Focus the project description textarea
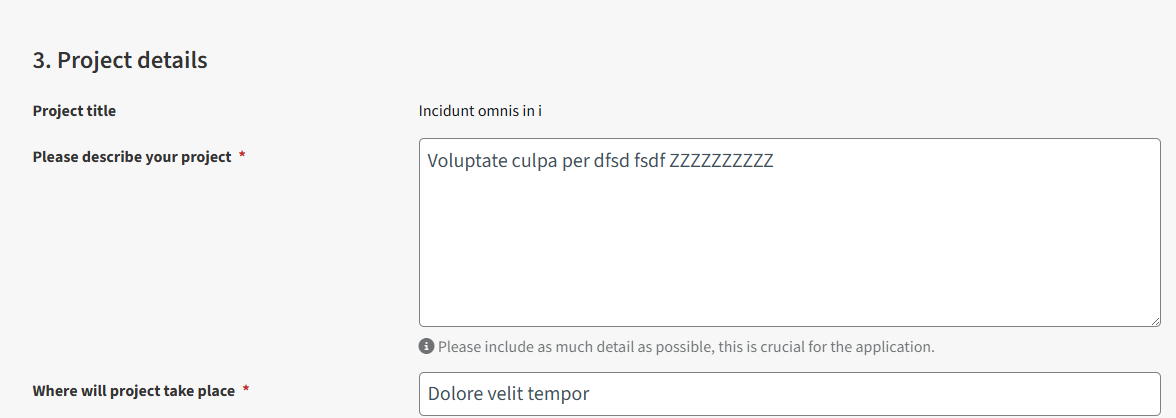Viewport: 1176px width, 418px height. (790, 233)
